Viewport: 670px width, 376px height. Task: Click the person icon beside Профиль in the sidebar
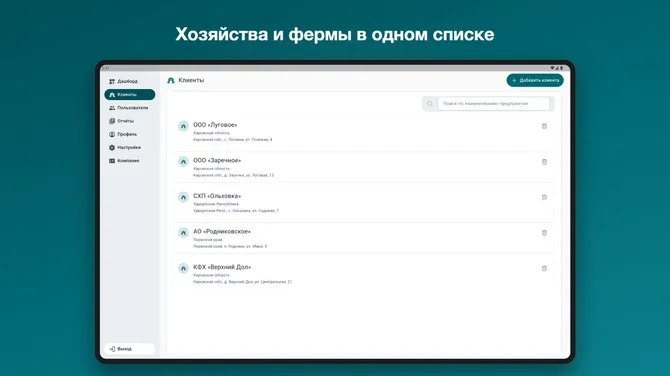pyautogui.click(x=112, y=134)
